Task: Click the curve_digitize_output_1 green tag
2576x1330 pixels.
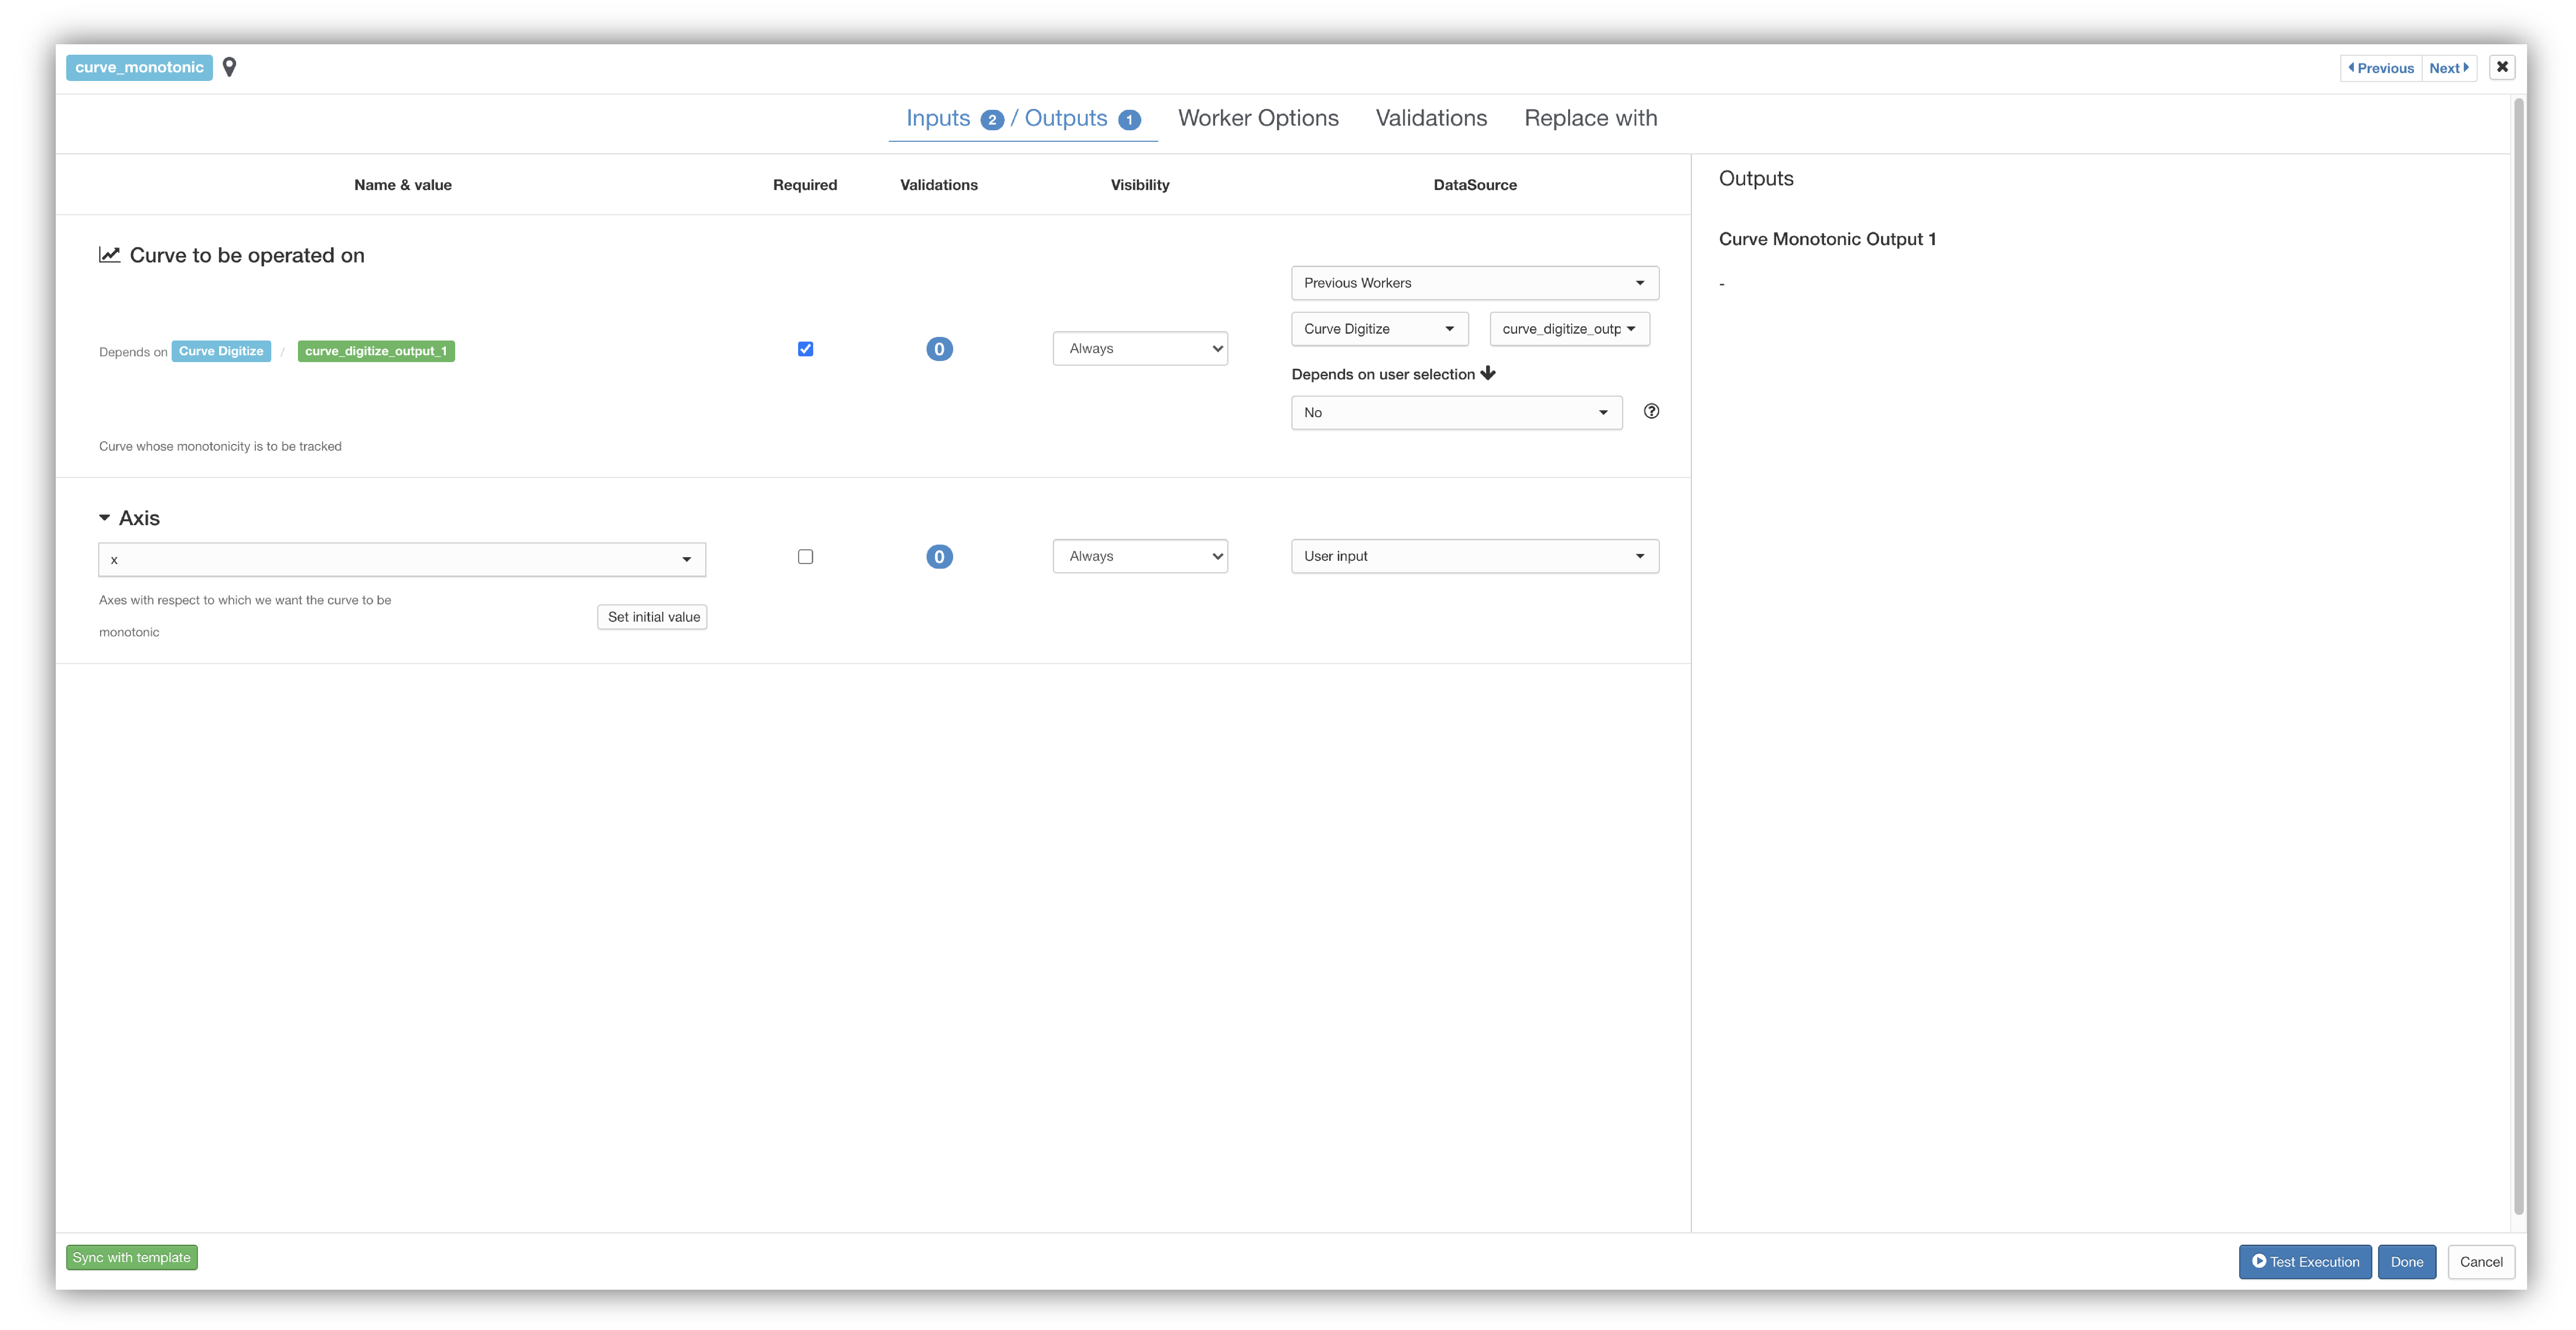Action: click(376, 351)
